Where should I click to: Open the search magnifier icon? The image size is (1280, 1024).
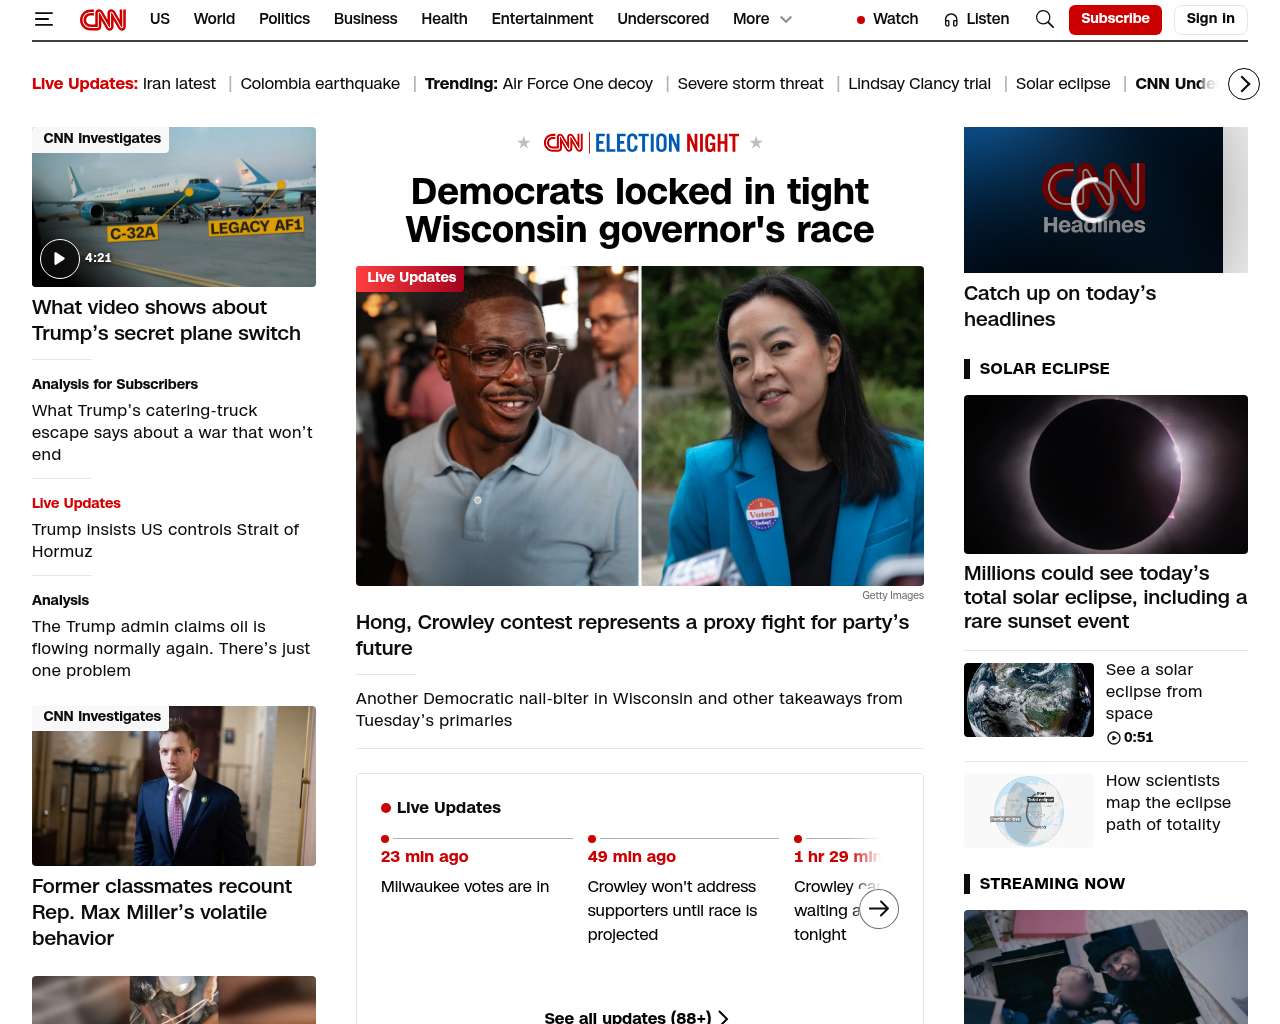point(1045,19)
